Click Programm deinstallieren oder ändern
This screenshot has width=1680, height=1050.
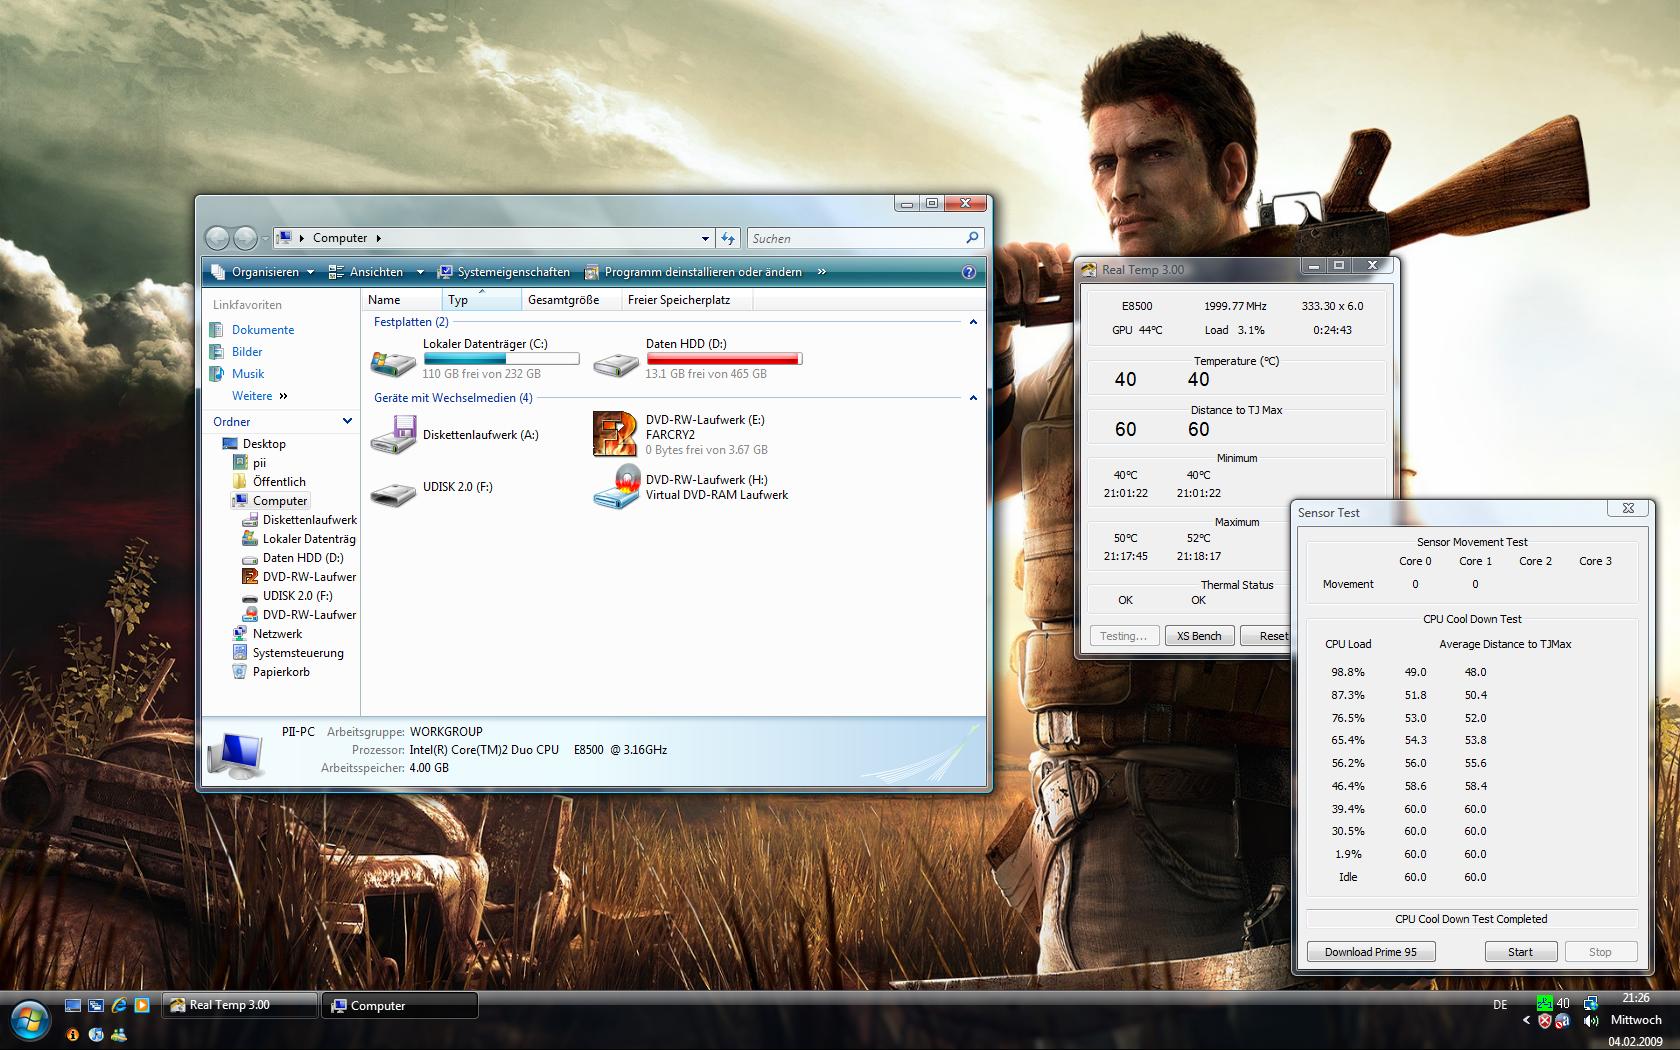click(693, 272)
